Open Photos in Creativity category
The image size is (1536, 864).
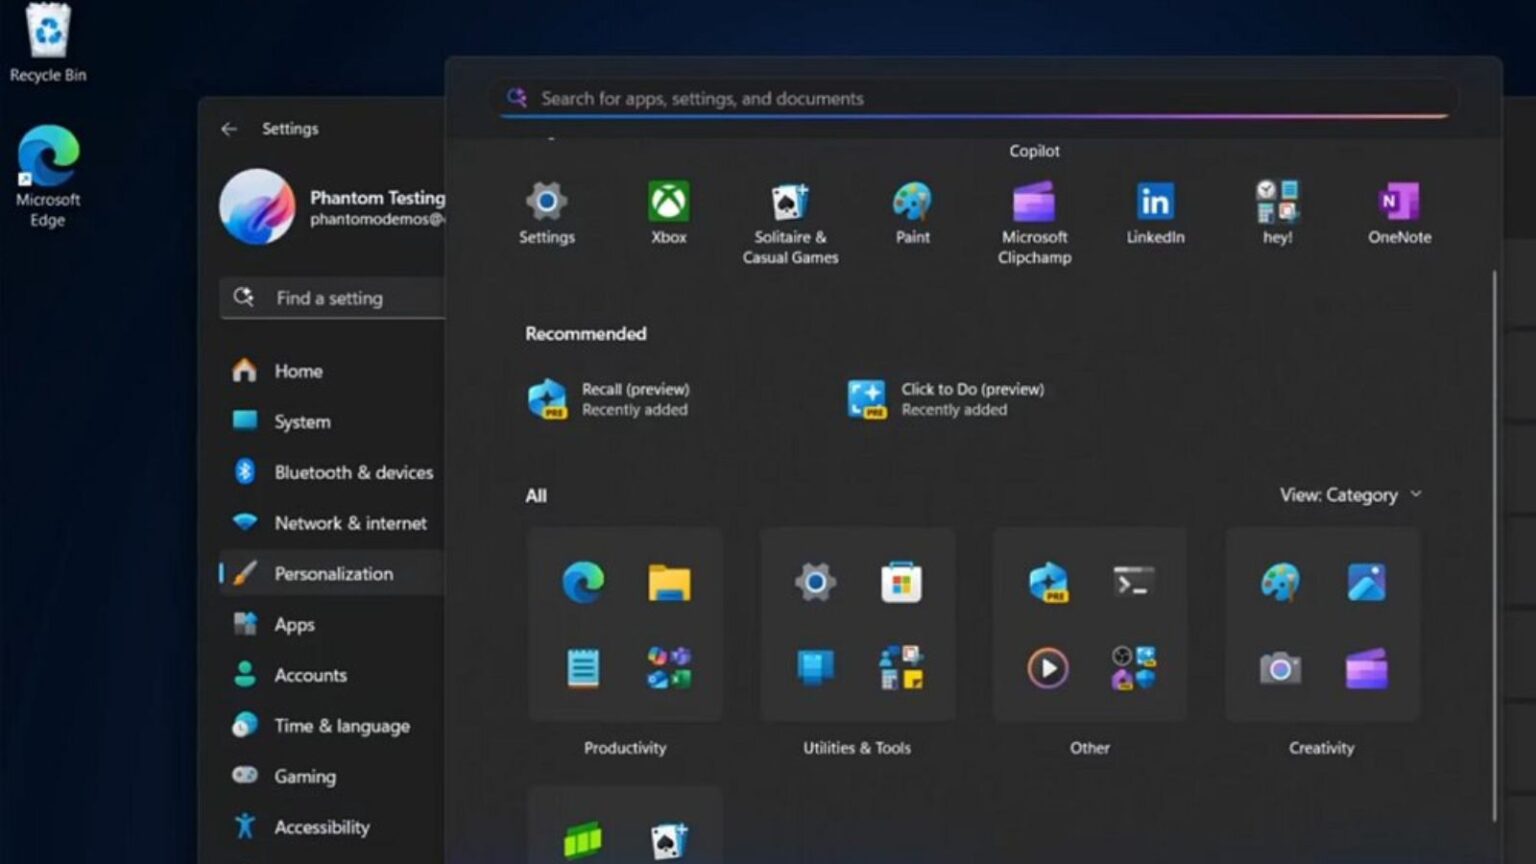click(1366, 582)
